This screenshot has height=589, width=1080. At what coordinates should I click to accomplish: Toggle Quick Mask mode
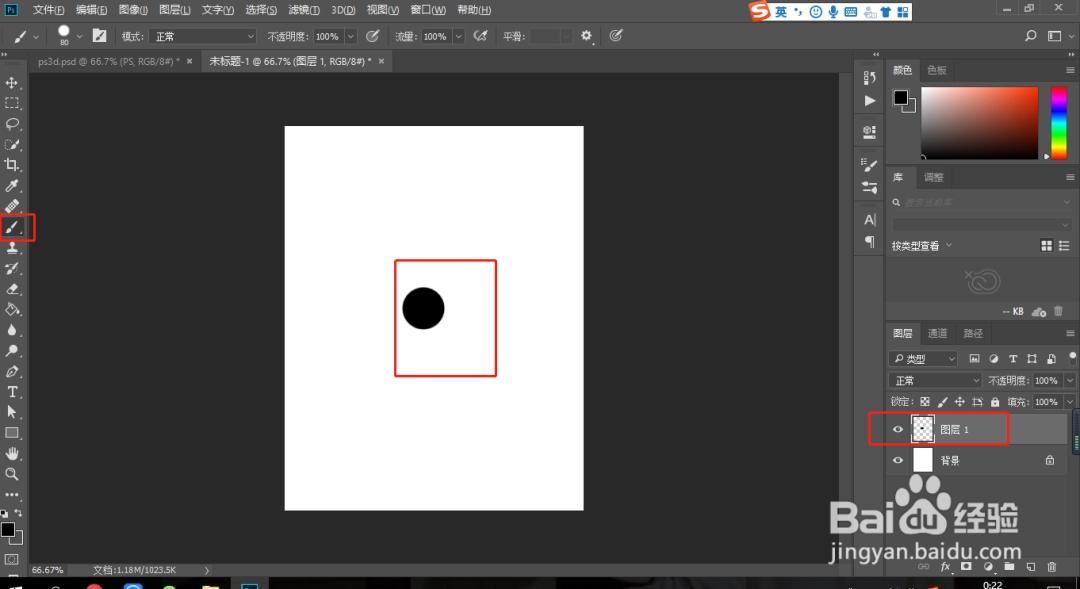[12, 559]
